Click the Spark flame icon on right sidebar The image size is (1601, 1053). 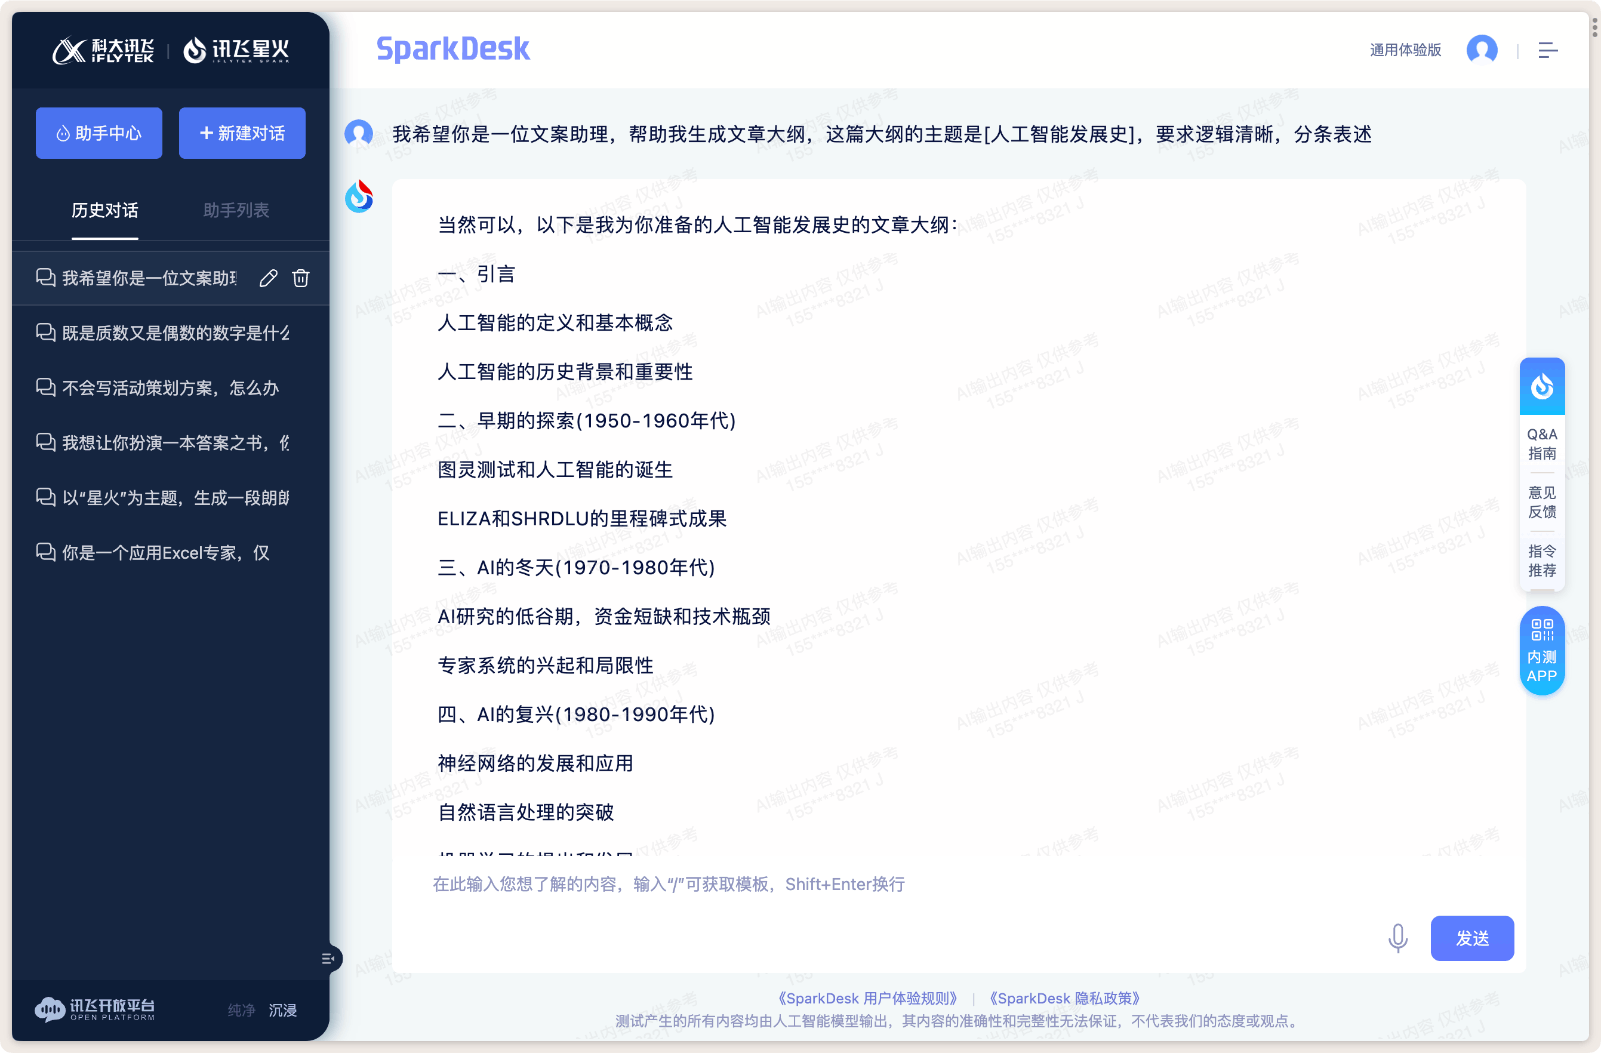click(1542, 385)
